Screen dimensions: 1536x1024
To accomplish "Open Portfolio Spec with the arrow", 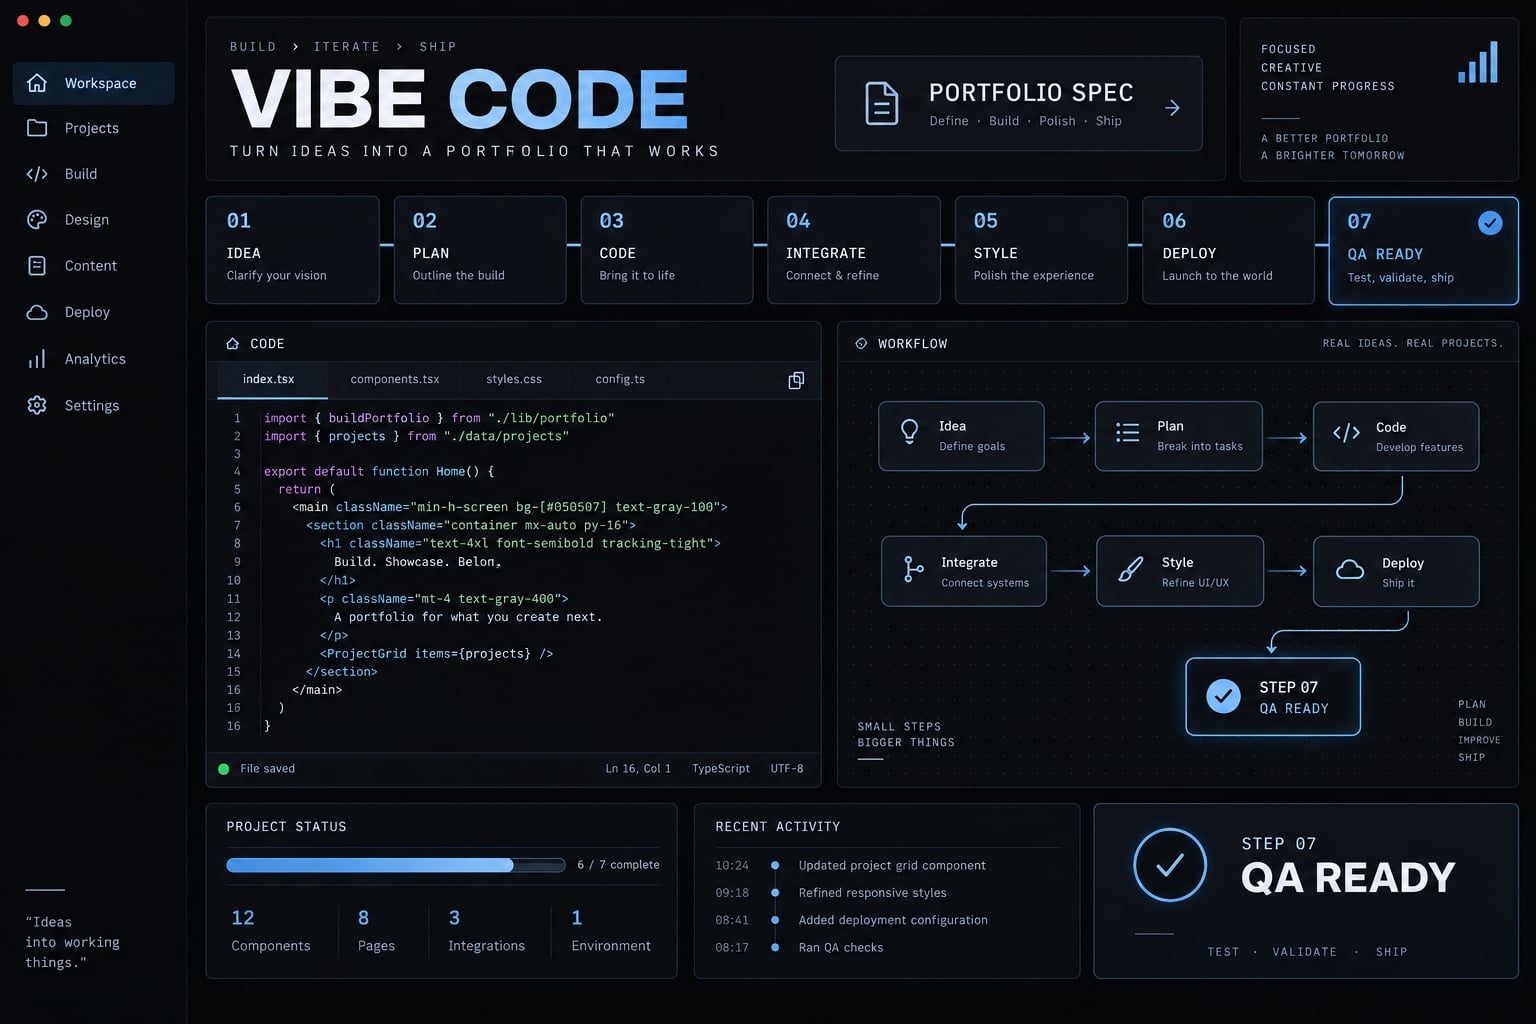I will (1172, 108).
